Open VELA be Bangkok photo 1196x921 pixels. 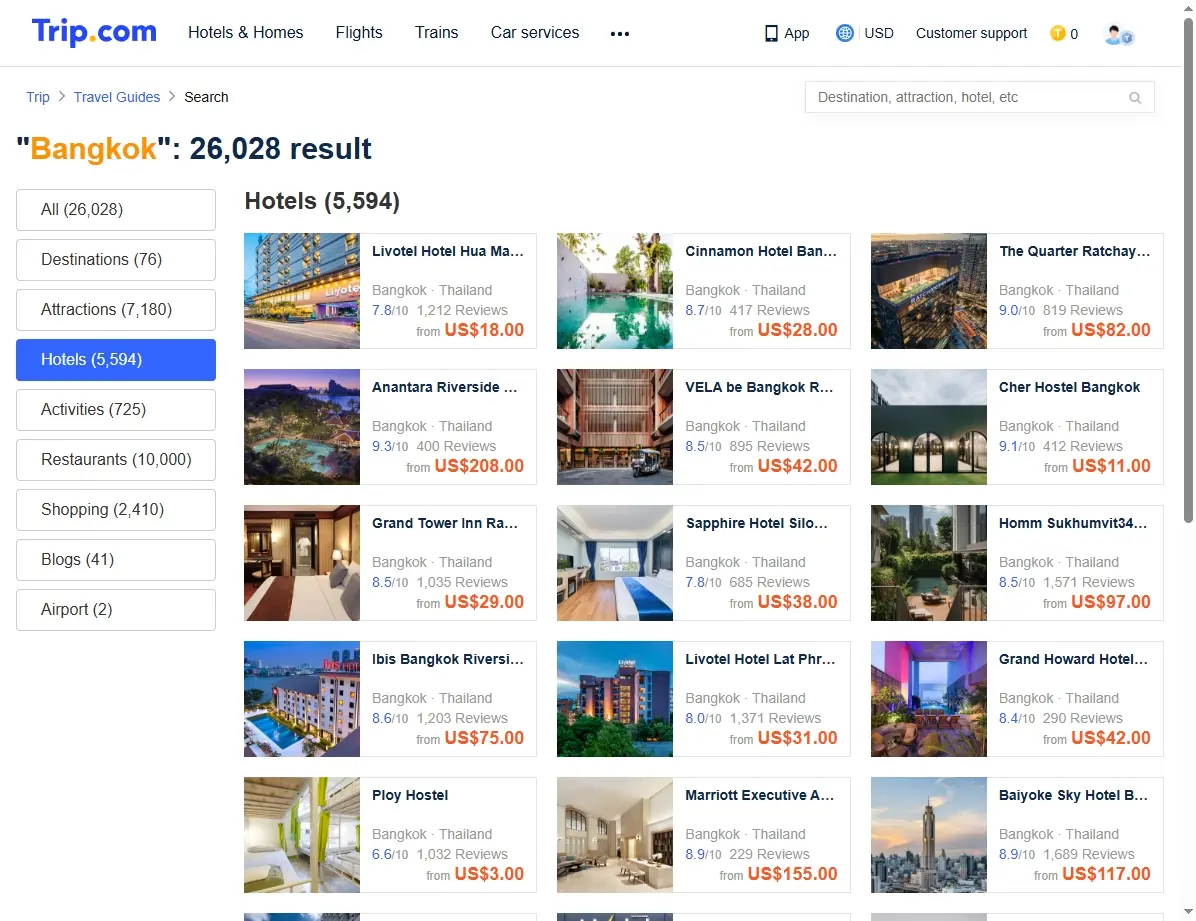coord(615,427)
